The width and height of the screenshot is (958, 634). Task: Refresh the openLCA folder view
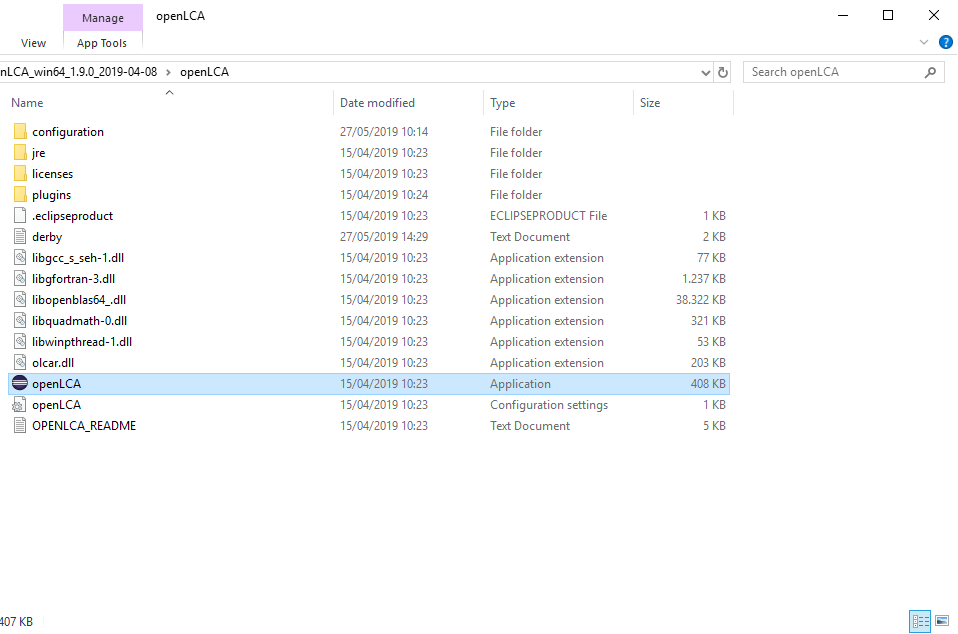coord(723,72)
